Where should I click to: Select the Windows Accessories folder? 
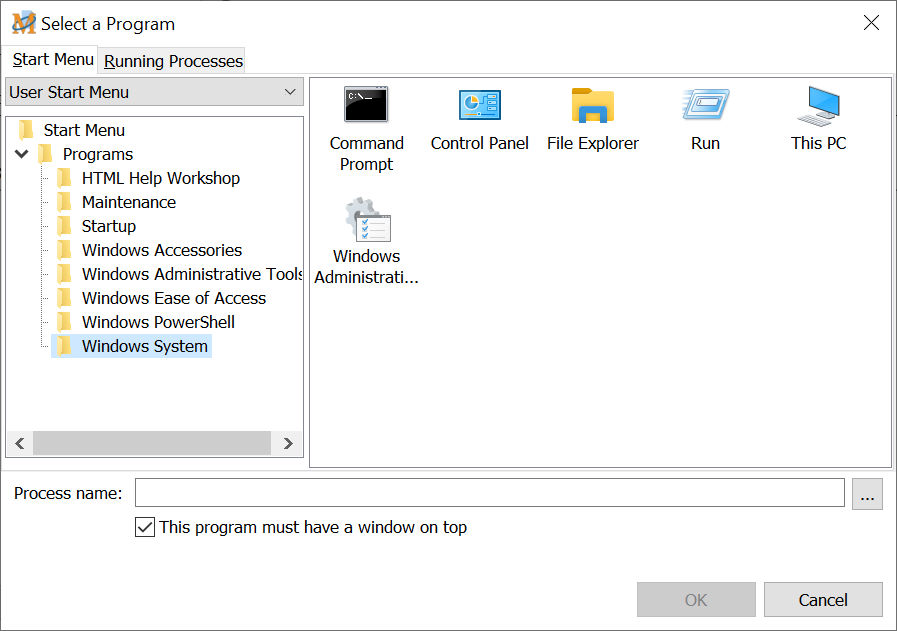coord(161,250)
